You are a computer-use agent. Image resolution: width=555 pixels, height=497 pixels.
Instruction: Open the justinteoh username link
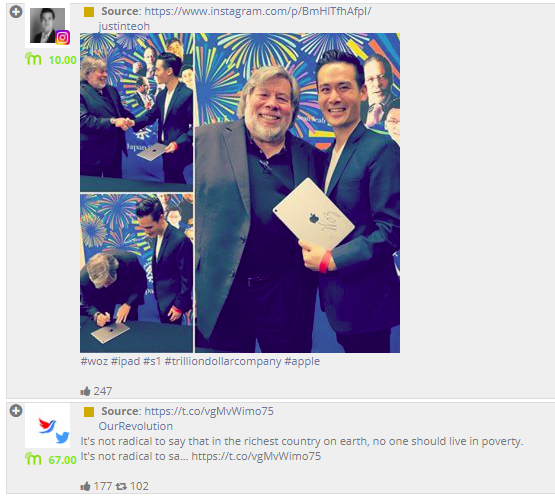tap(124, 26)
